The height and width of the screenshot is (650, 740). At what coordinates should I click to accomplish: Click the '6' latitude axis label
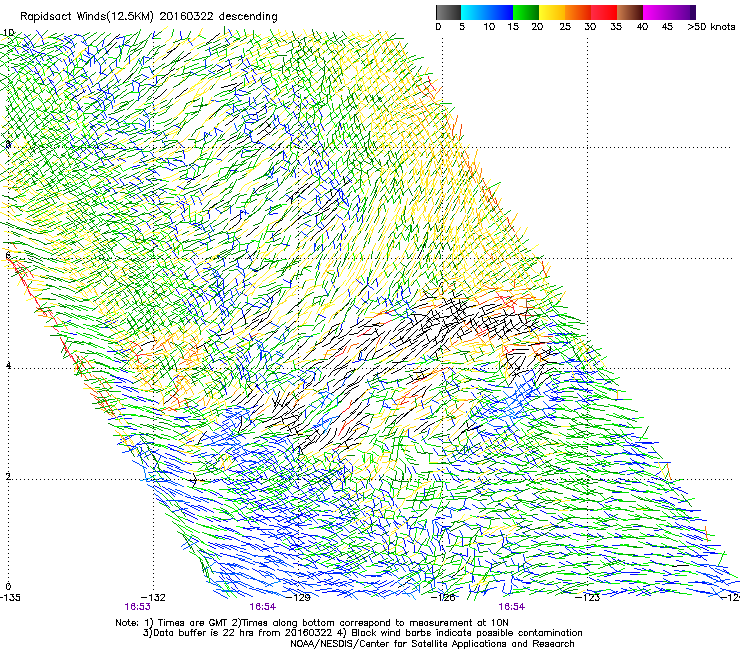[x=8, y=255]
